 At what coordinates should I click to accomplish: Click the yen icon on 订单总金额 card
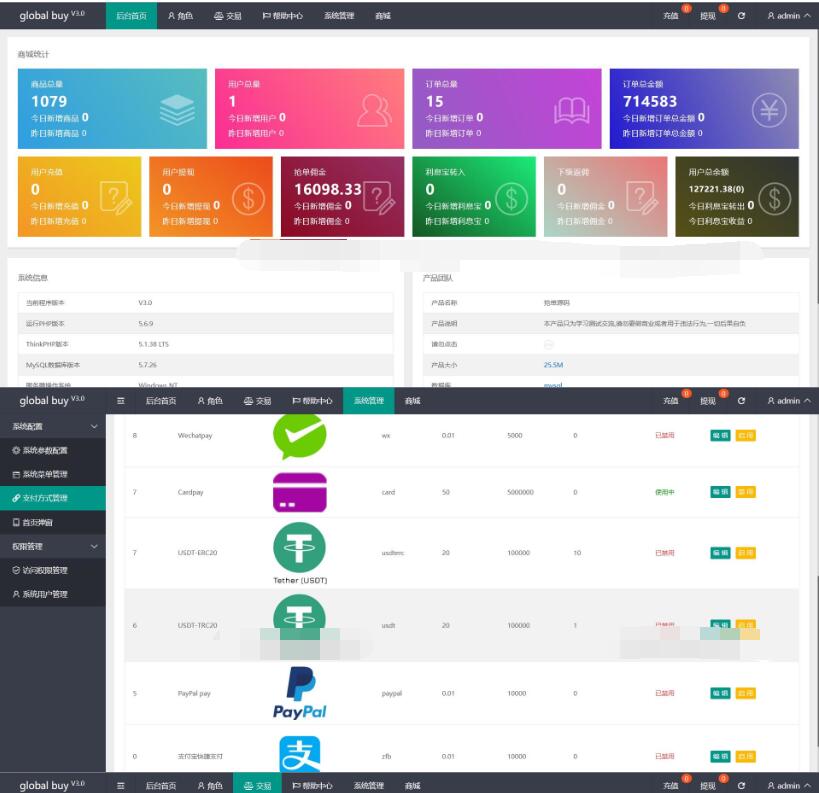(x=768, y=110)
